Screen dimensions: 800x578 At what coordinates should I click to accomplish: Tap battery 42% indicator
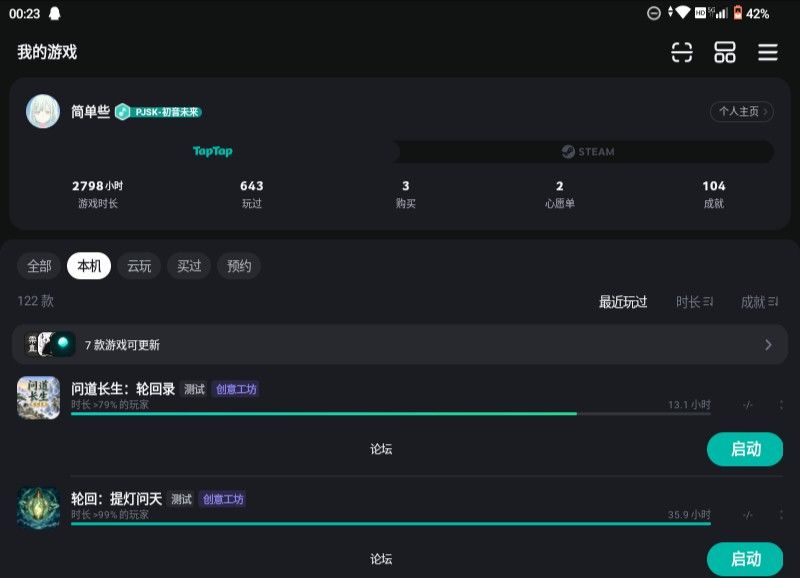pos(751,13)
